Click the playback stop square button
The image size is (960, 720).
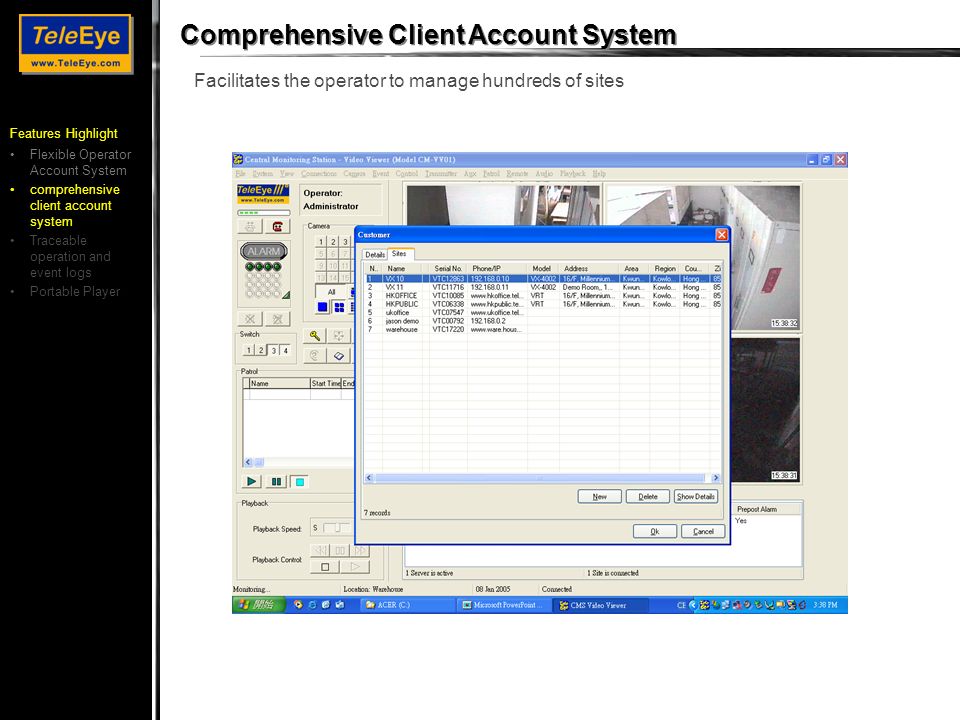tap(325, 567)
